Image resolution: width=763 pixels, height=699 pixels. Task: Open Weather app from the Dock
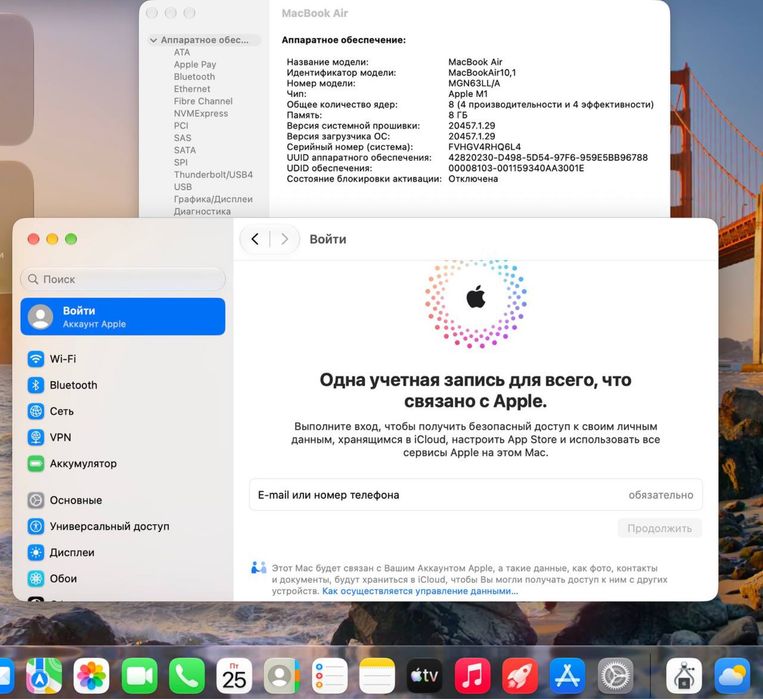tap(732, 676)
